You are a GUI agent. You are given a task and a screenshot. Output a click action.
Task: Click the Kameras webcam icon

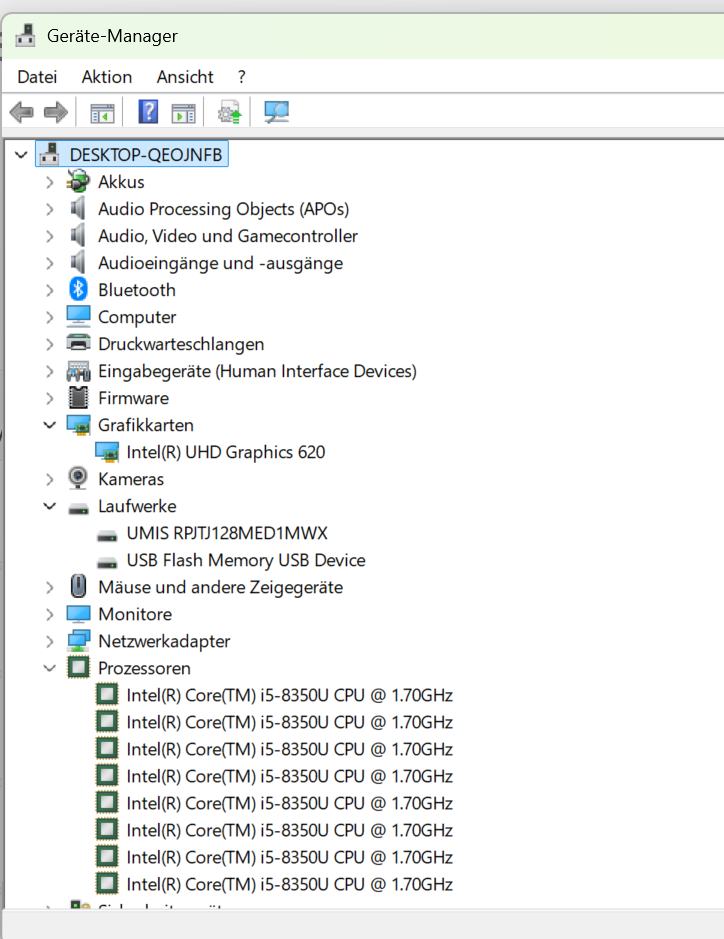[x=78, y=478]
